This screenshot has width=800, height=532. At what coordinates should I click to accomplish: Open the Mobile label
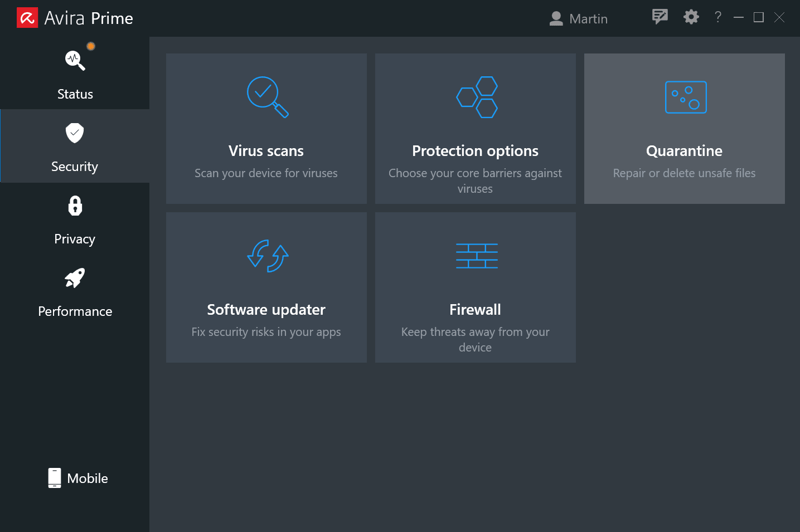[x=87, y=478]
